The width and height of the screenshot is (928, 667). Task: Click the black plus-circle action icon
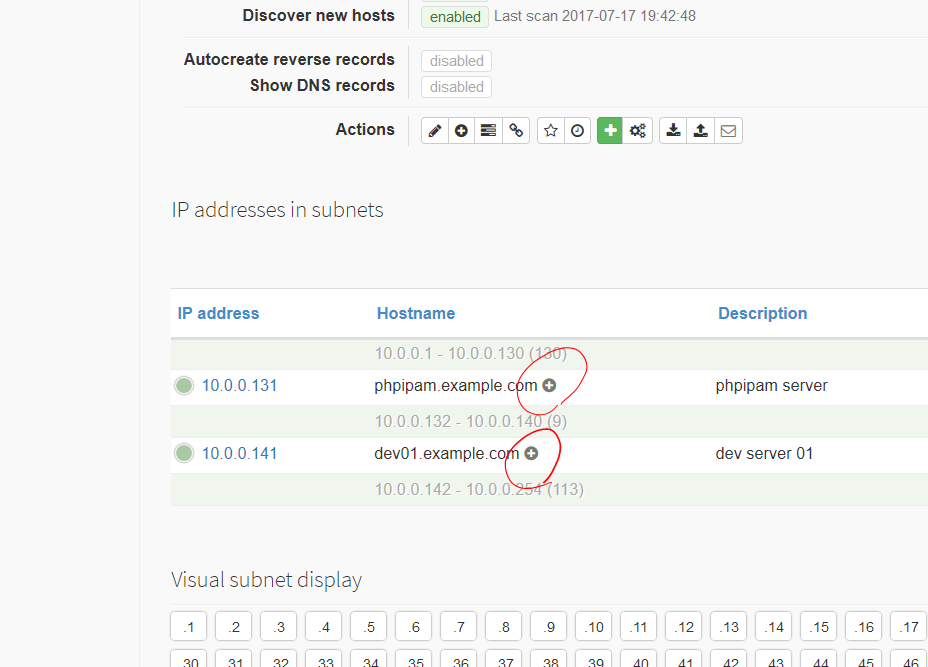(x=461, y=131)
